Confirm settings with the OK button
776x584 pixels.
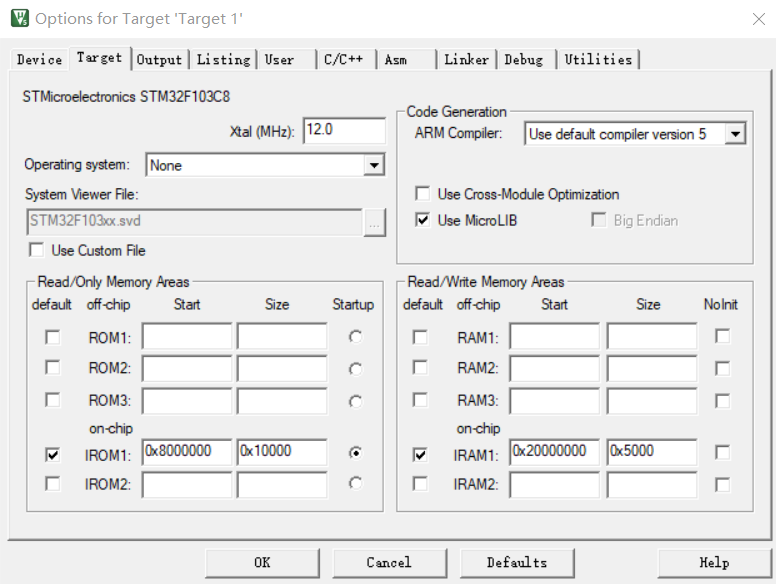[262, 563]
